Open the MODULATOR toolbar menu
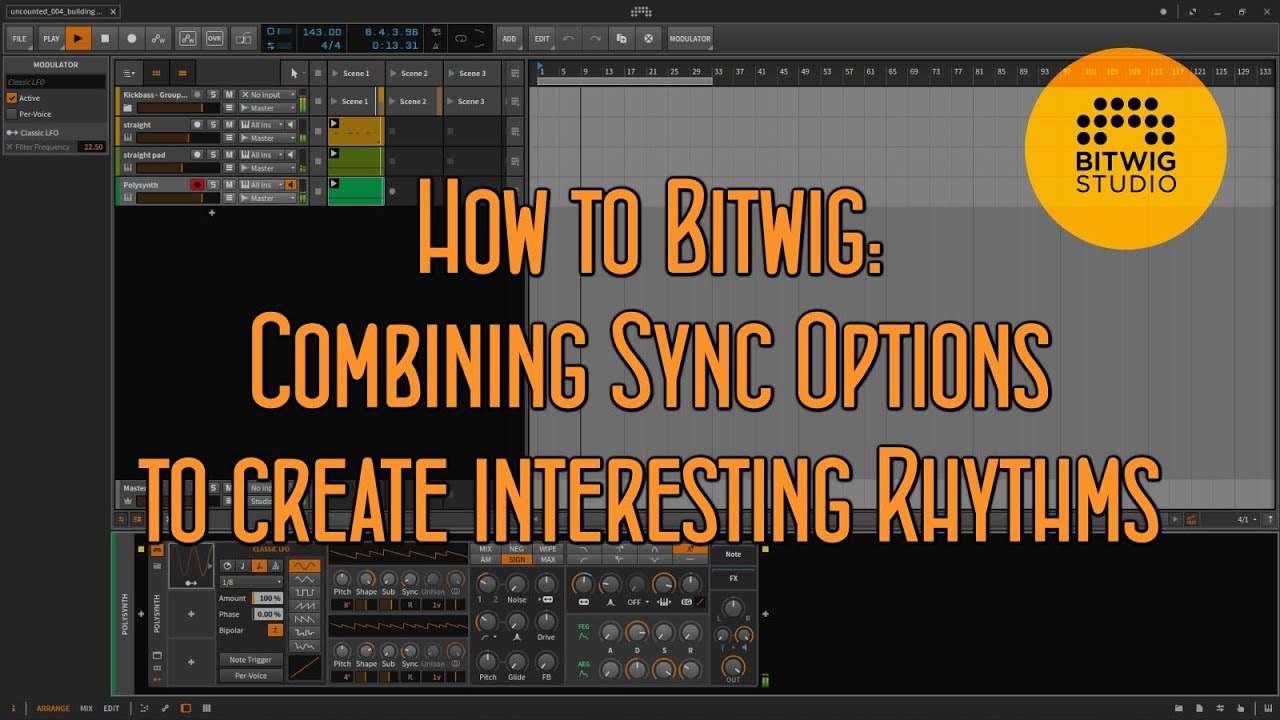 690,38
